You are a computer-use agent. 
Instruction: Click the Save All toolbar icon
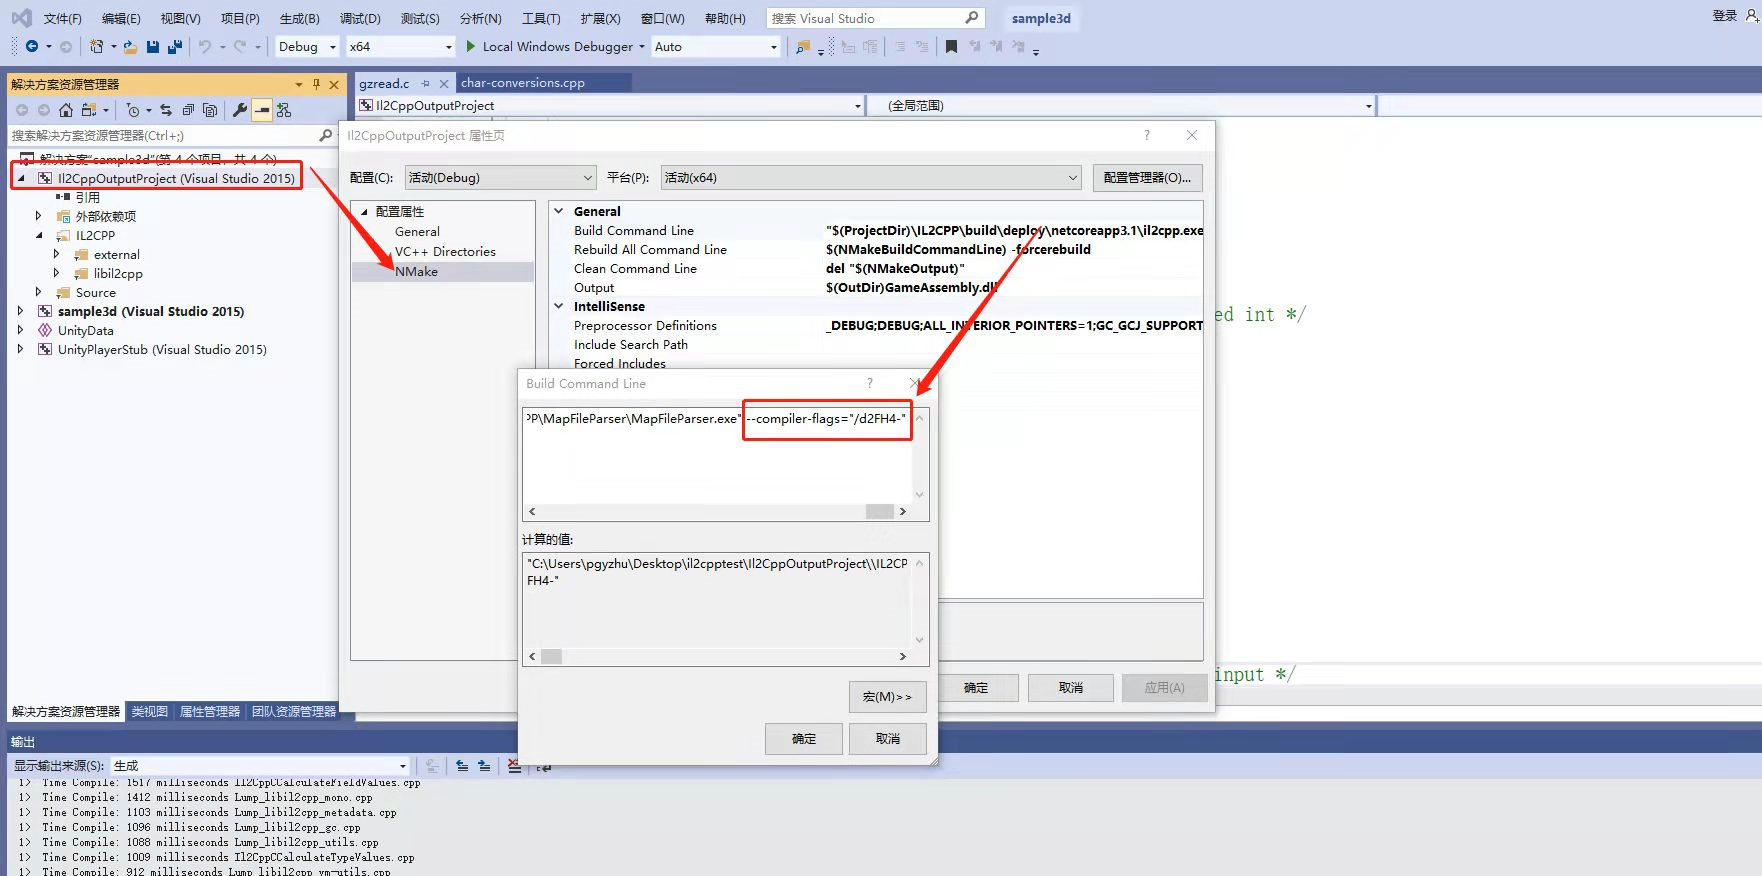tap(175, 47)
